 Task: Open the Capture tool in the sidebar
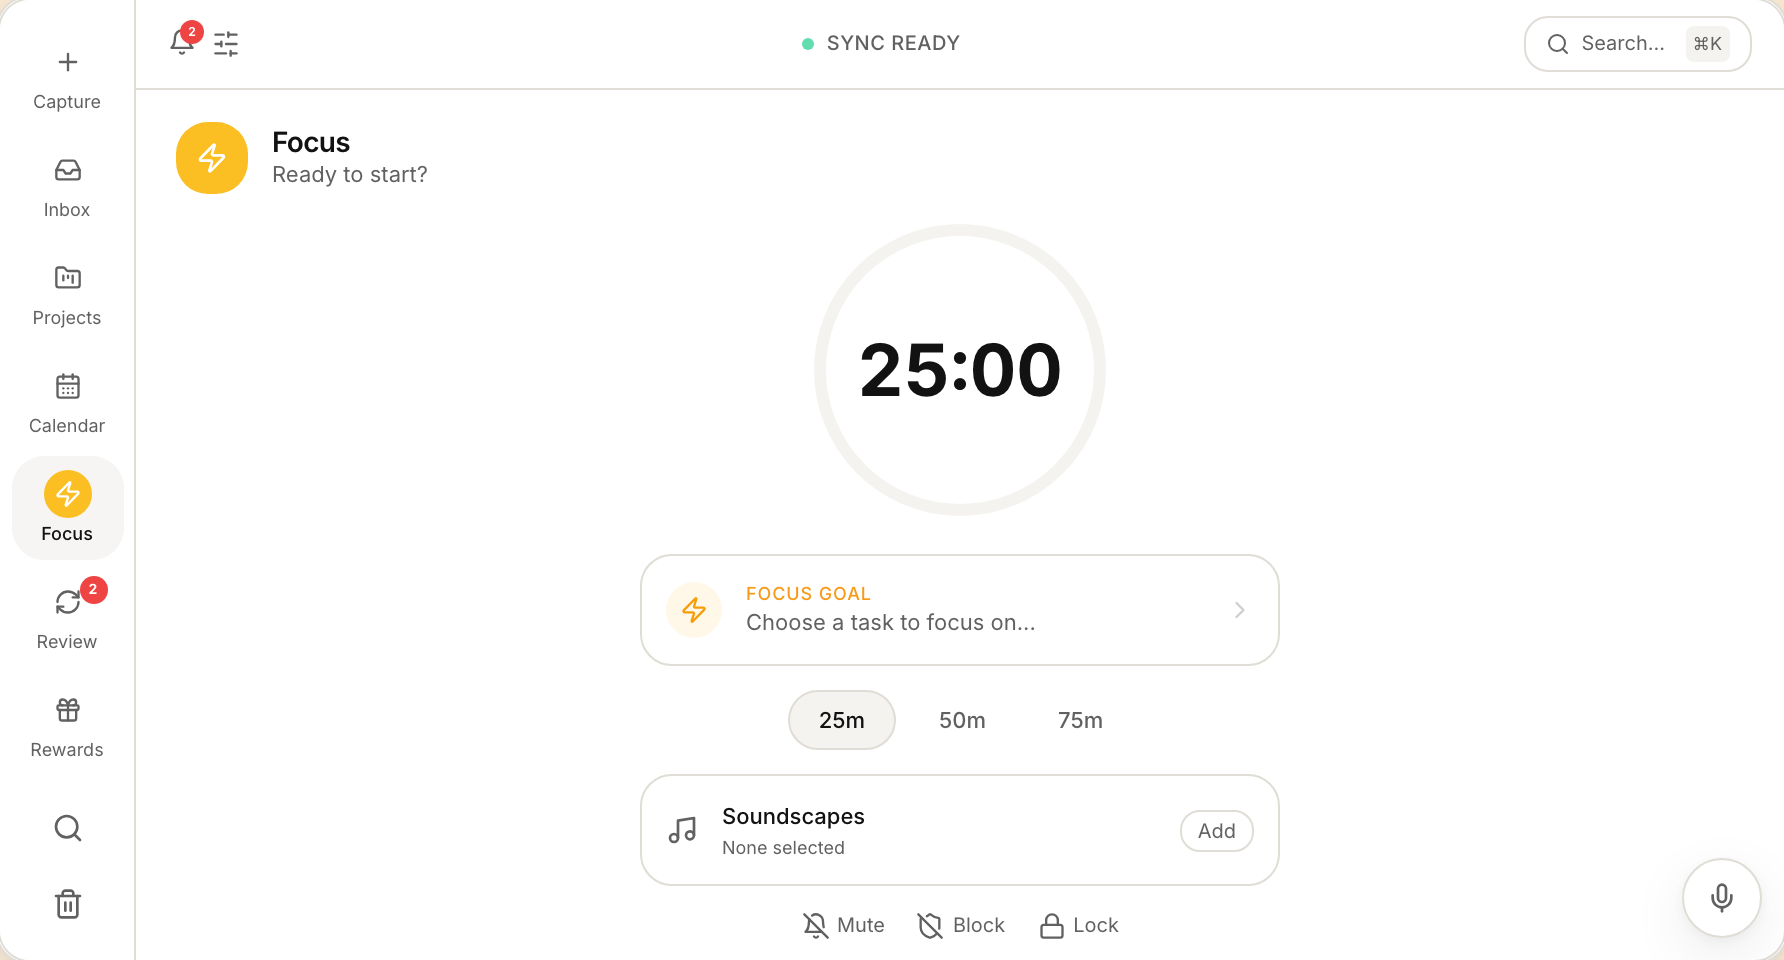[x=67, y=80]
